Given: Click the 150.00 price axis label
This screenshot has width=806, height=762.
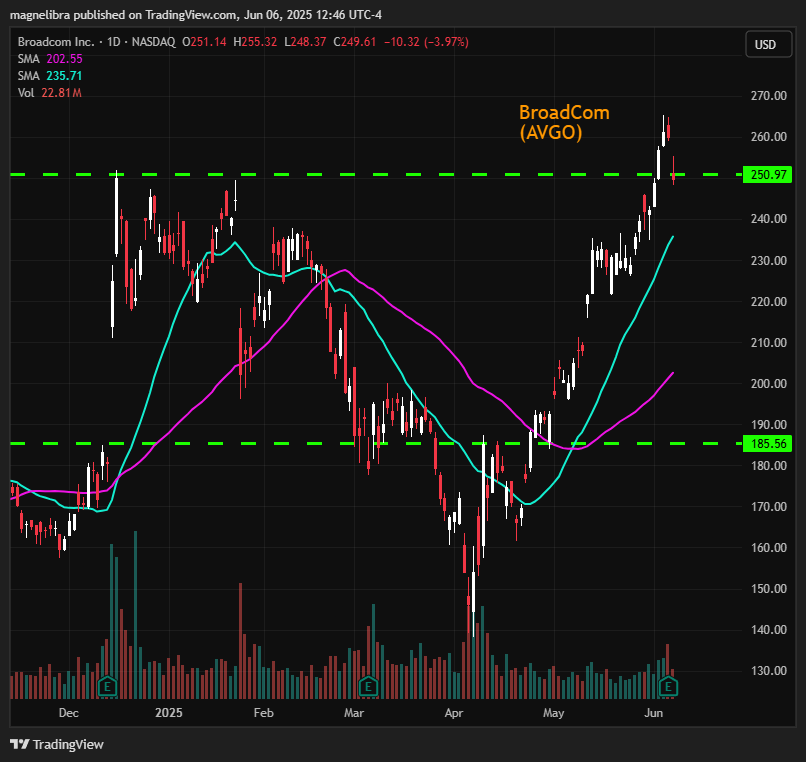Looking at the screenshot, I should (768, 589).
